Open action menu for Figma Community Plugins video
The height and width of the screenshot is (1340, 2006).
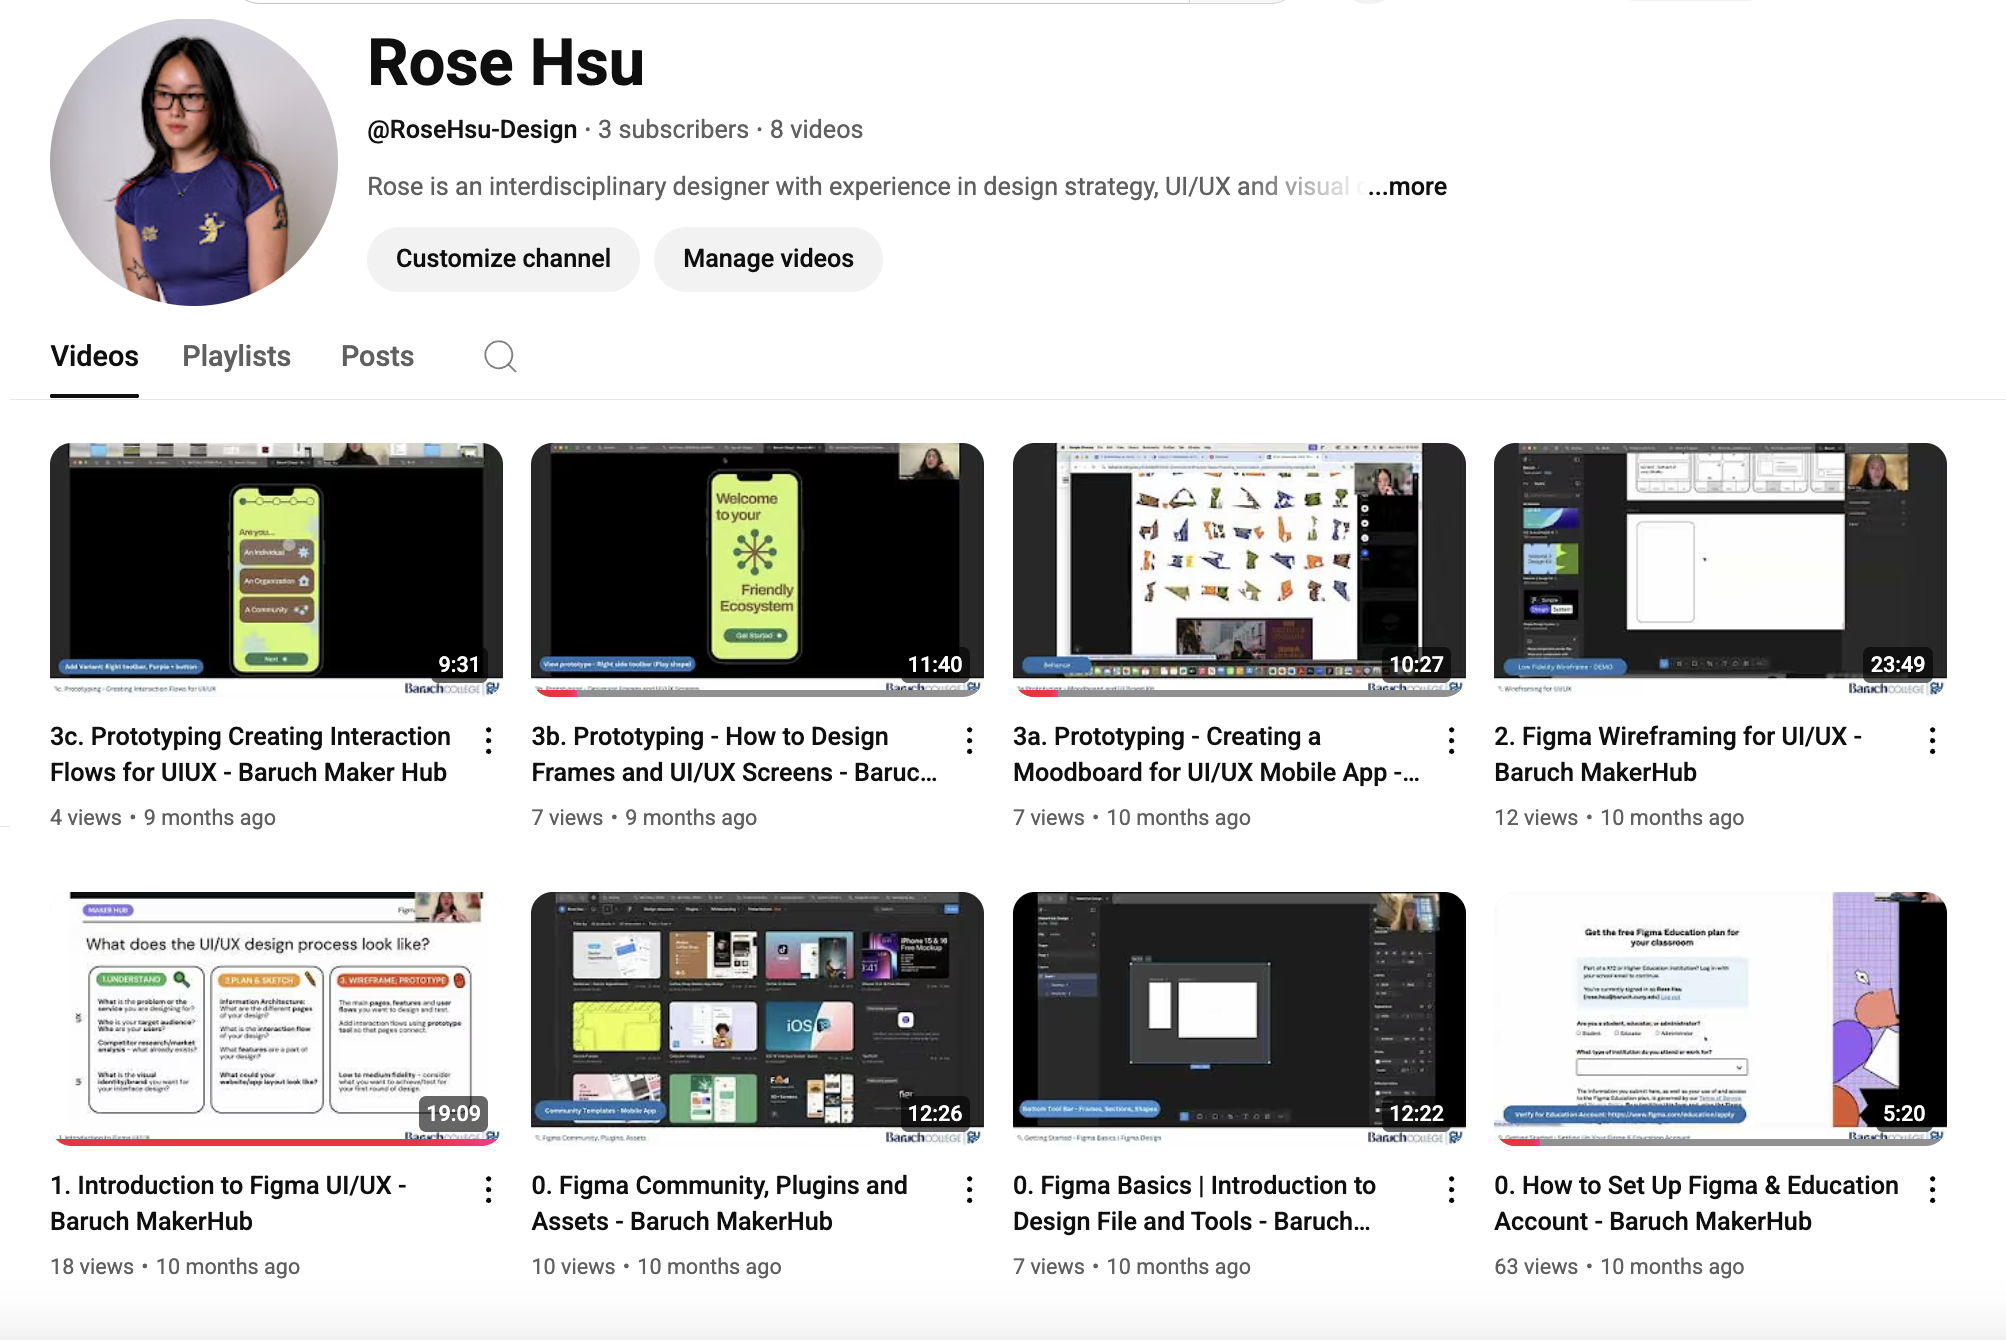(x=969, y=1189)
